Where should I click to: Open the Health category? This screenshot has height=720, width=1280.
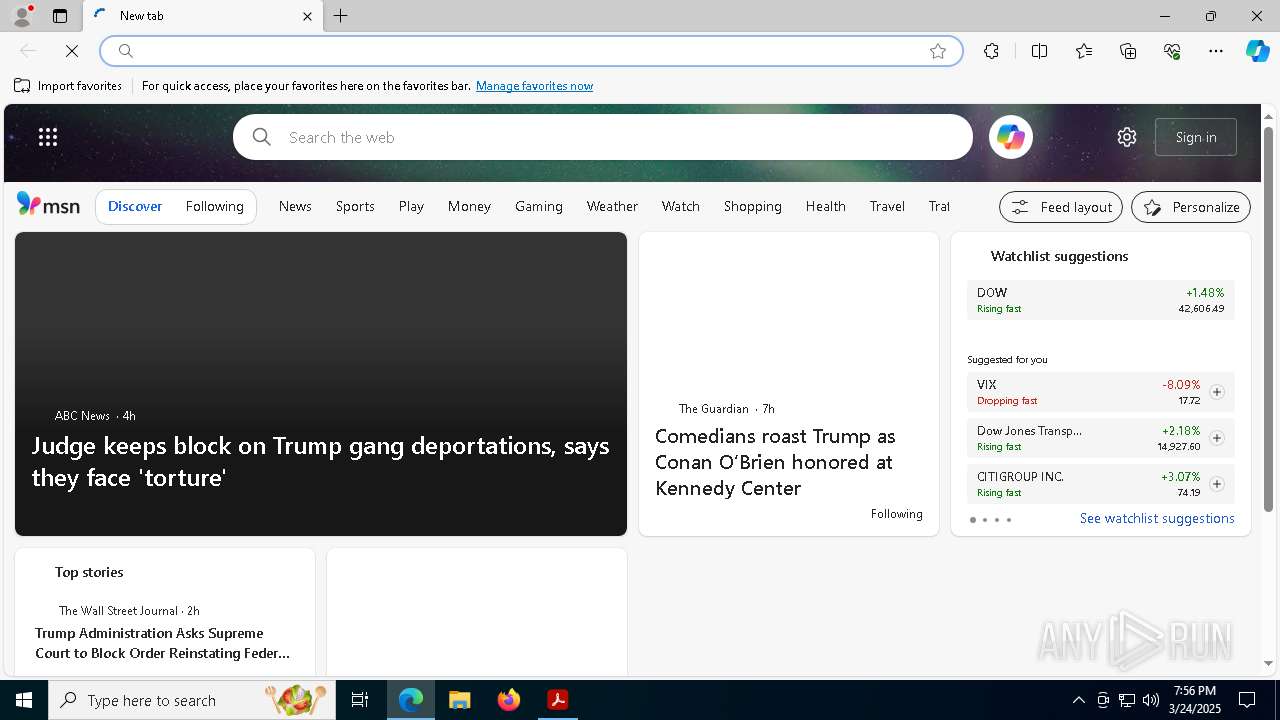tap(826, 206)
